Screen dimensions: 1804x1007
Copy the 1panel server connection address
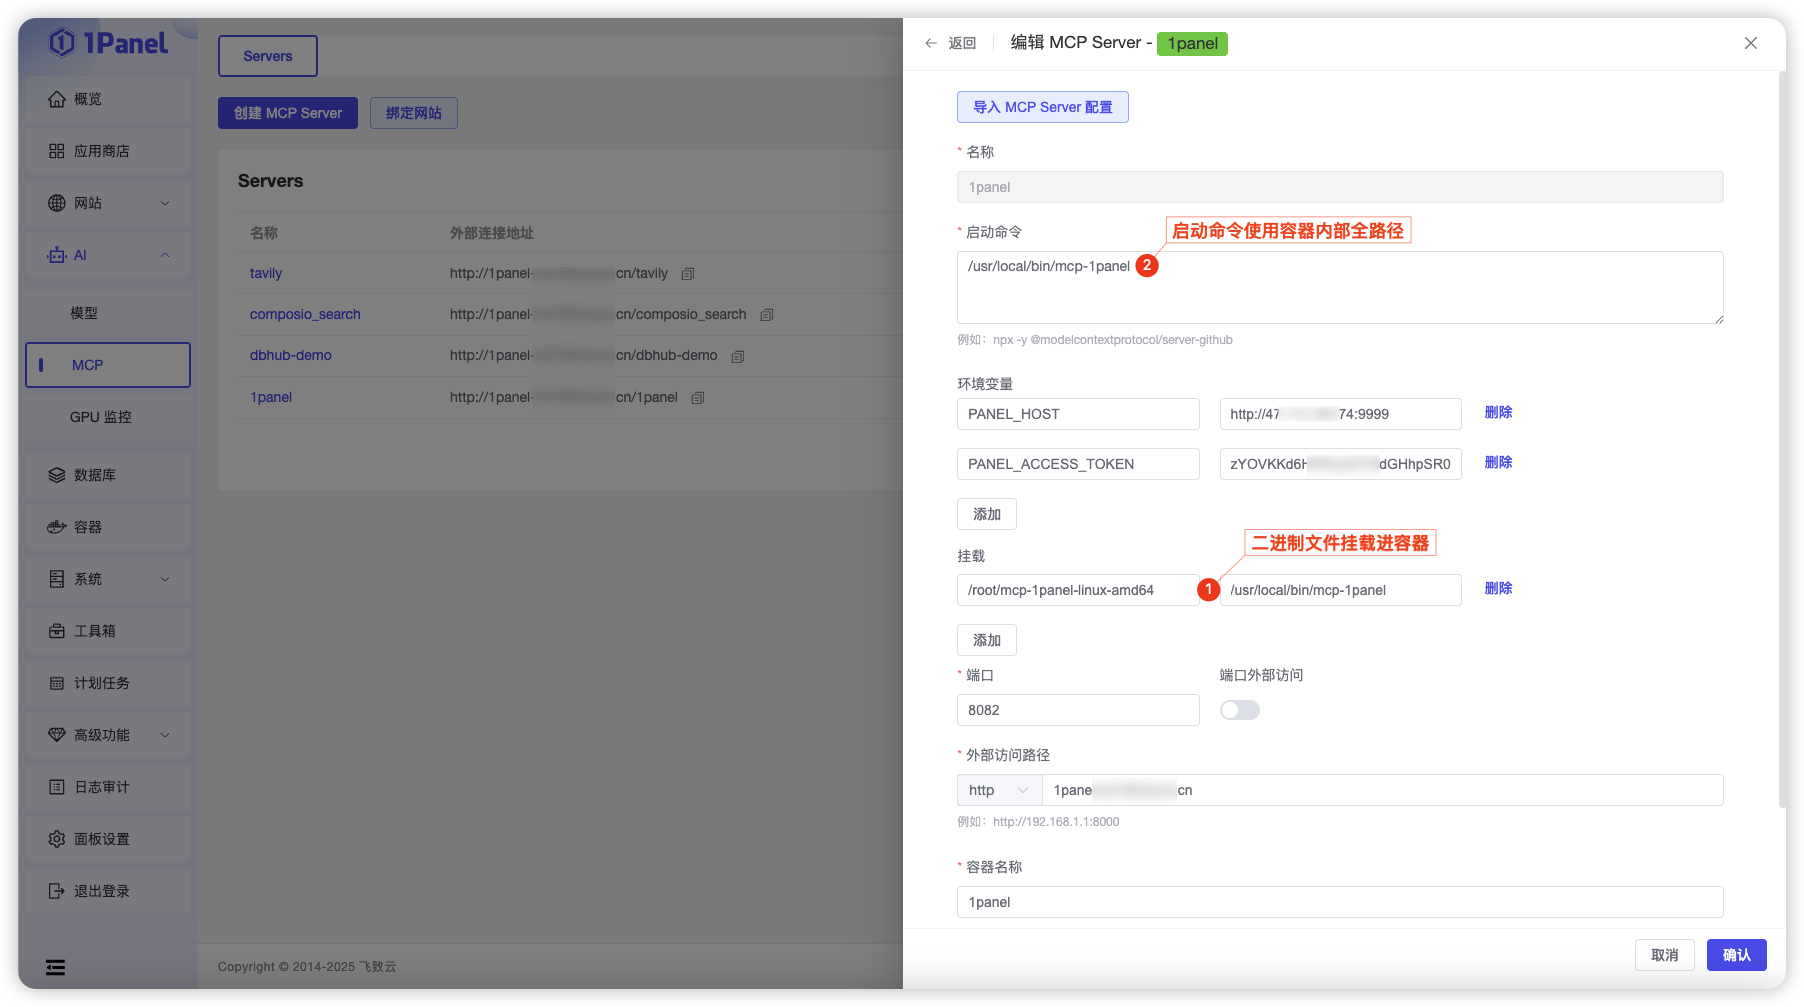[x=698, y=398]
